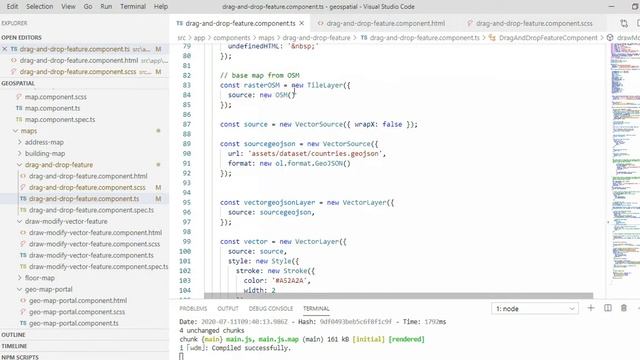This screenshot has height=360, width=640.
Task: Select drag-and-drop-feature.component.html in Open Editors
Action: (x=84, y=60)
